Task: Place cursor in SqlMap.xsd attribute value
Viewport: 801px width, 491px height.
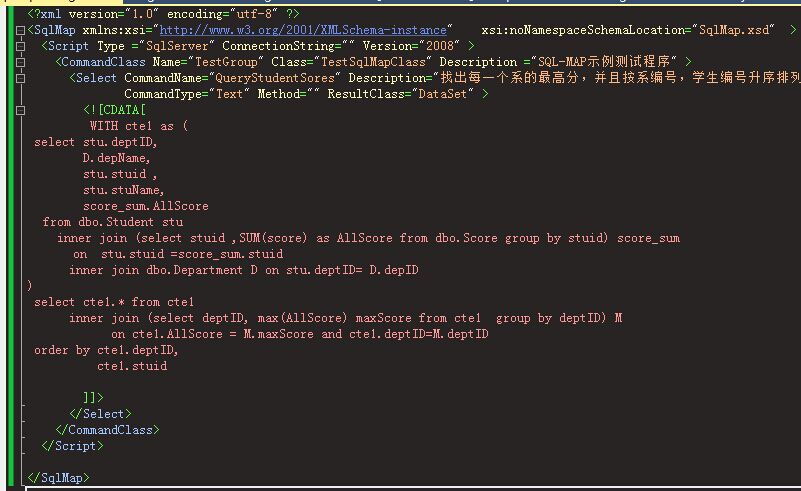Action: [x=734, y=30]
